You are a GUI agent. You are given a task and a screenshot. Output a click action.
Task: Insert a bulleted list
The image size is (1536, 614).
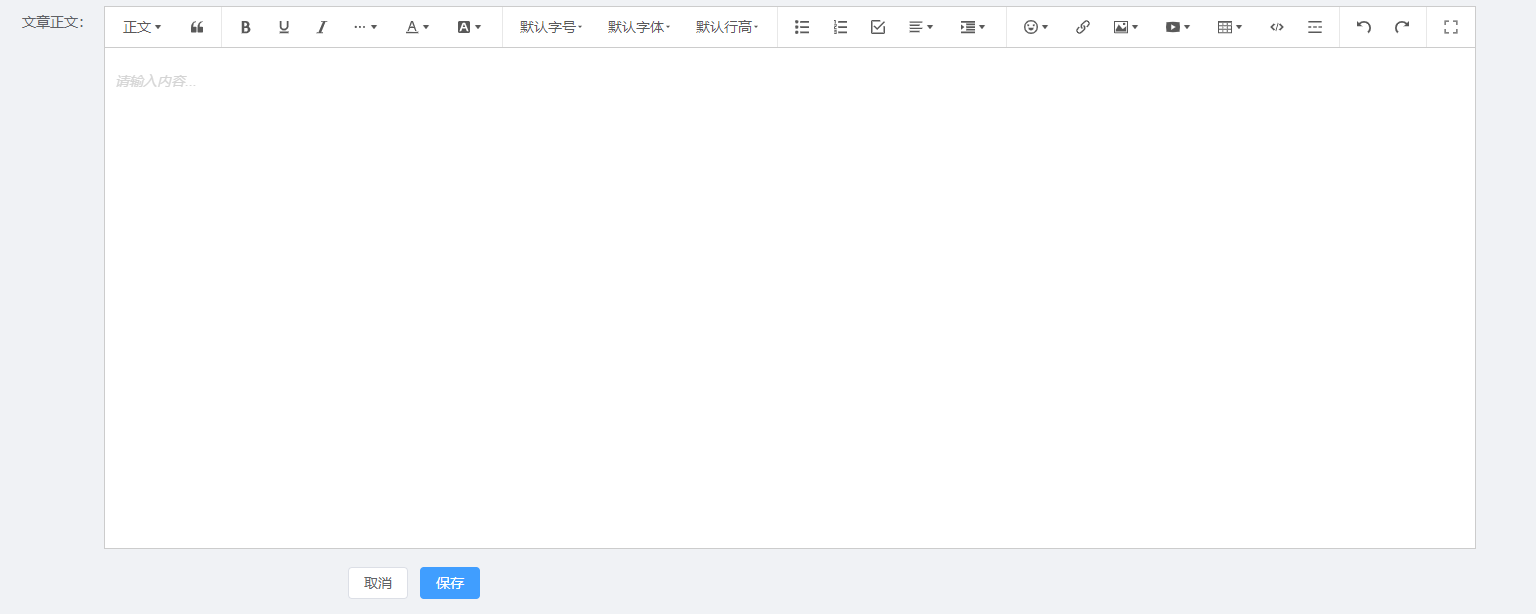[802, 27]
